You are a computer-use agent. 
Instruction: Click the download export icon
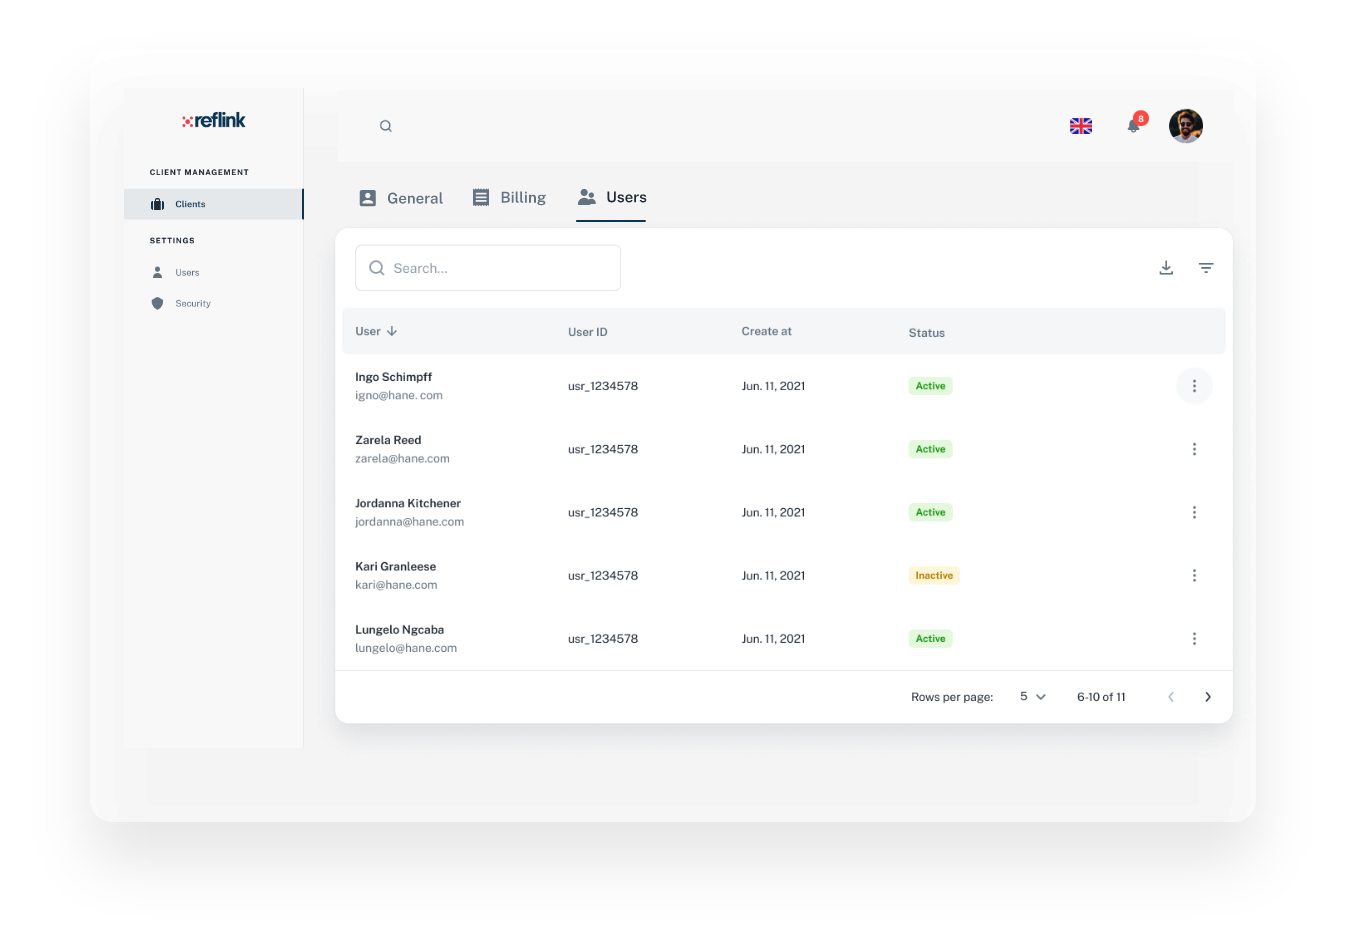(1166, 268)
